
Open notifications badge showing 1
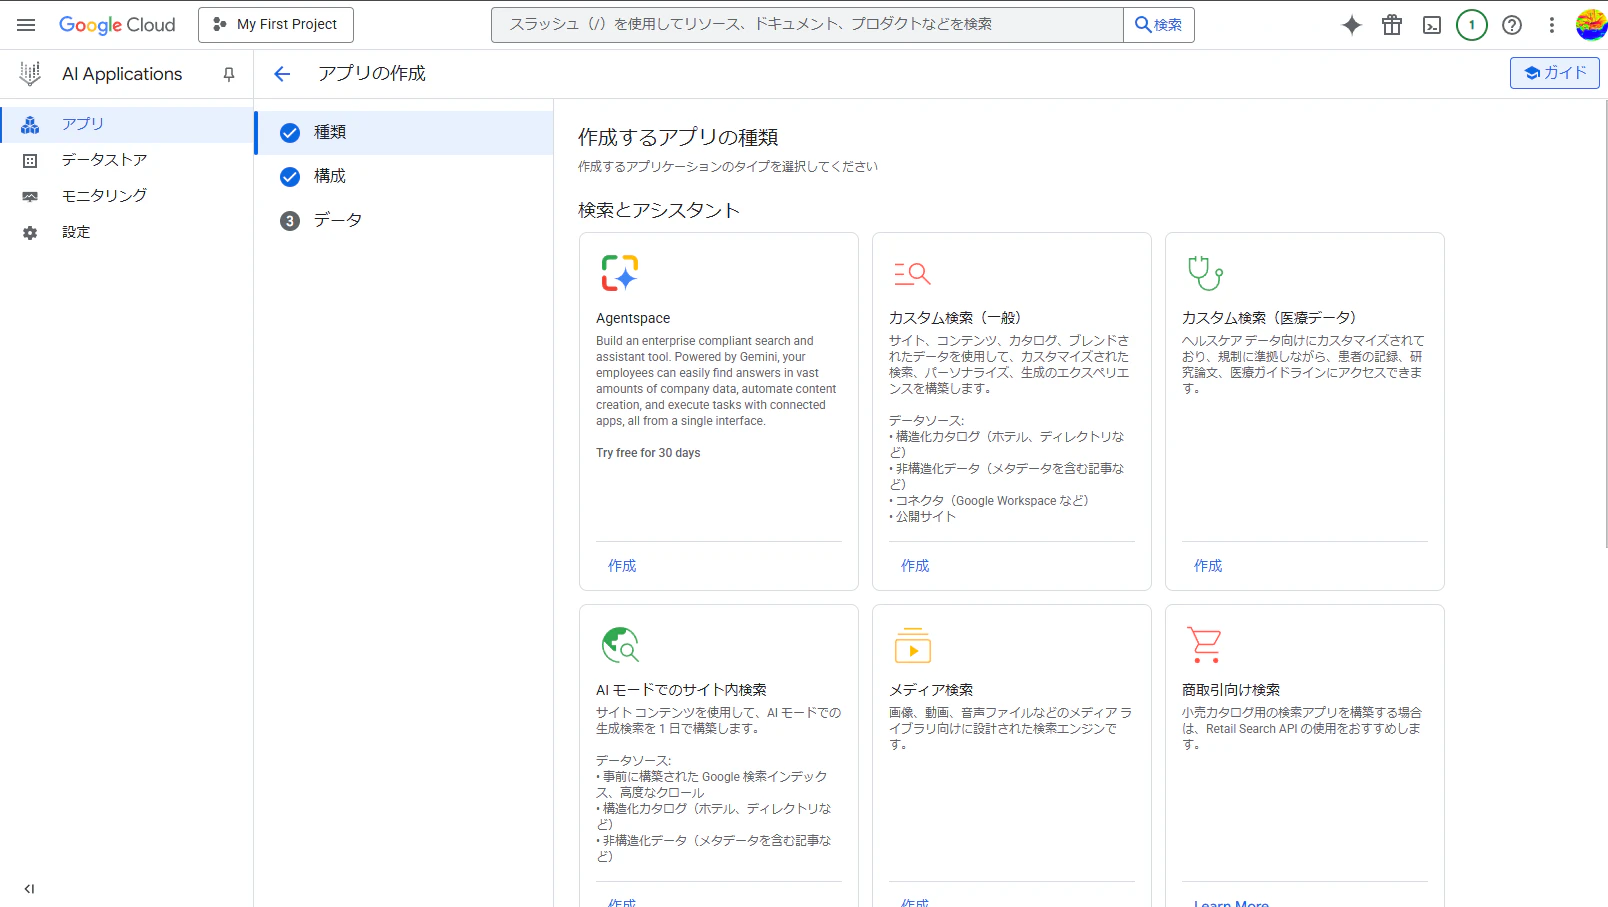pos(1472,25)
